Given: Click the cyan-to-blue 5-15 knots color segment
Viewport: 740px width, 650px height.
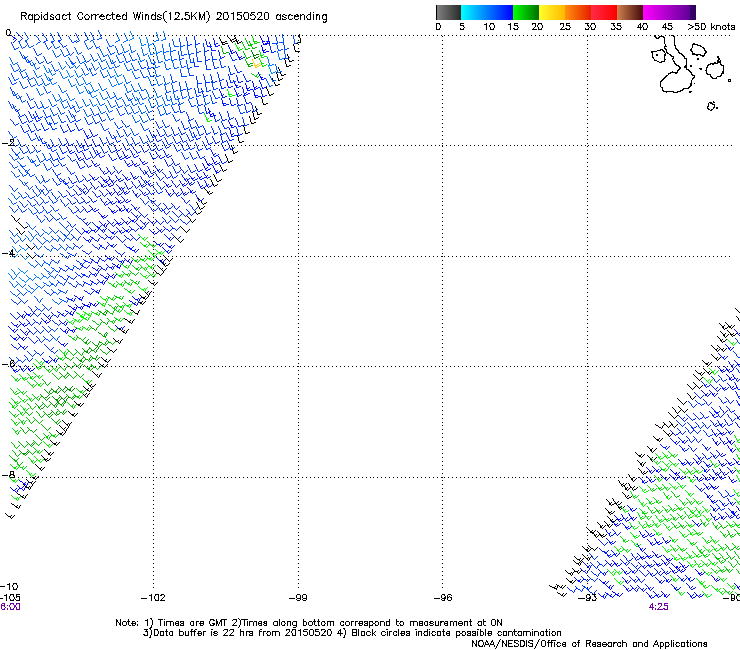Looking at the screenshot, I should click(487, 12).
